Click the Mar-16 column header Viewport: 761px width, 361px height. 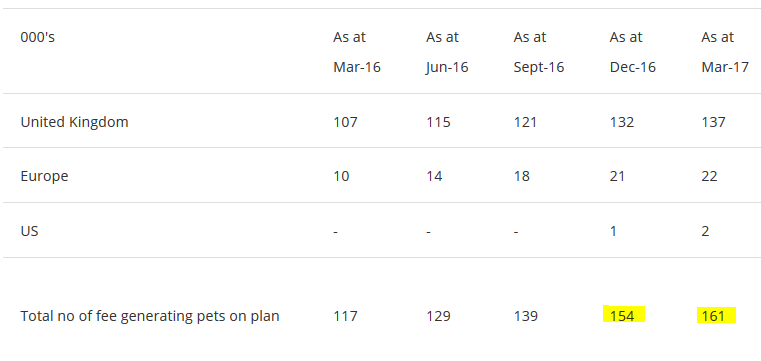357,52
